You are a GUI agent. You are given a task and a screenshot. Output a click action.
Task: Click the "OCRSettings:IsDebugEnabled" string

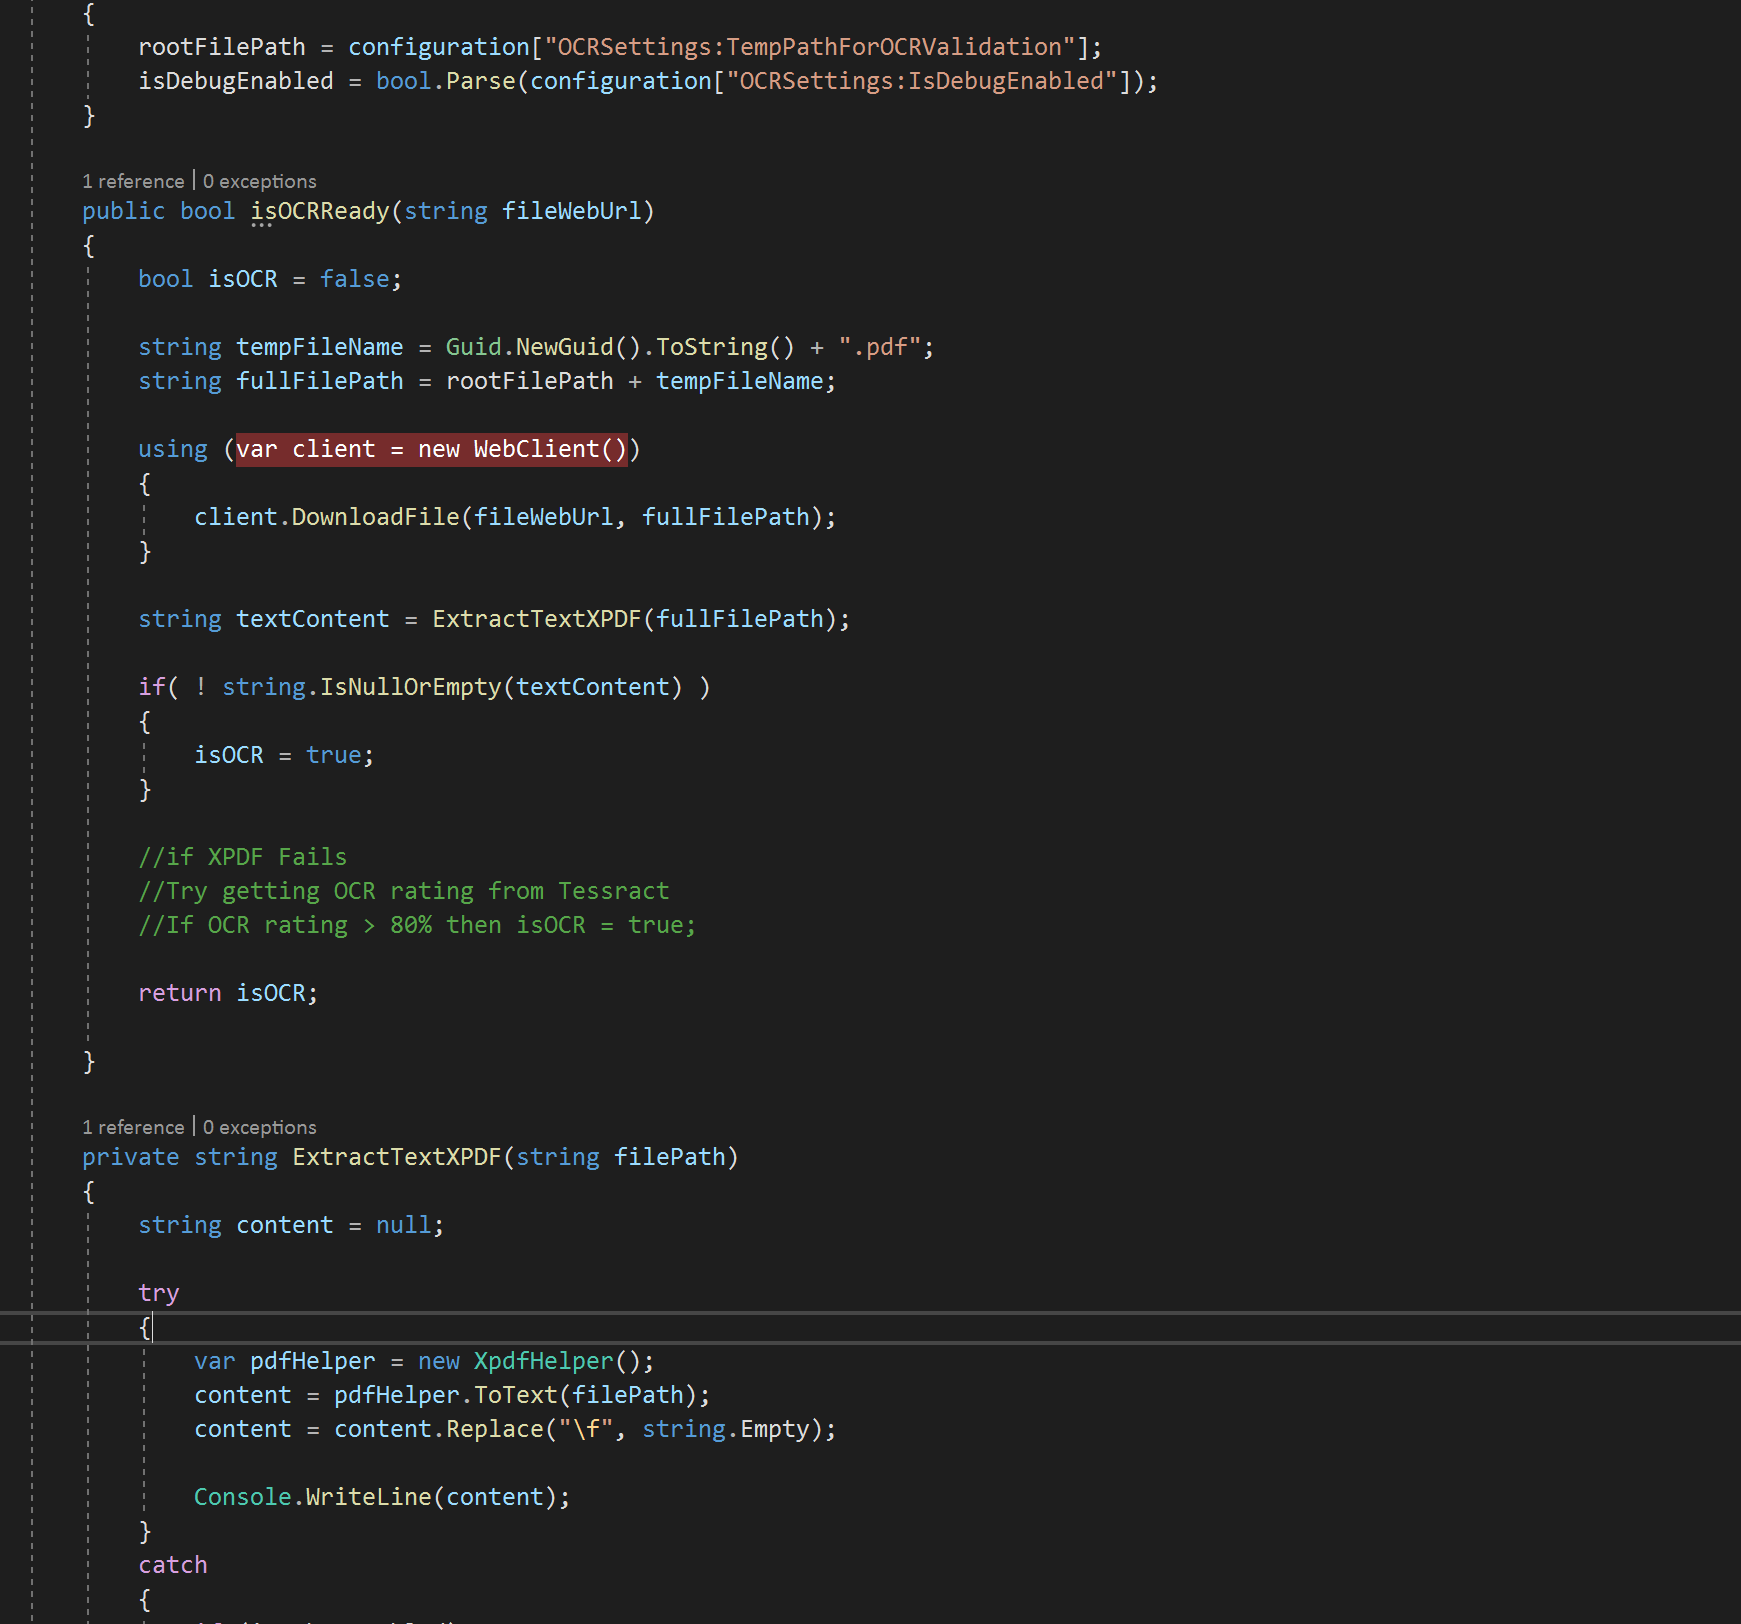point(922,81)
